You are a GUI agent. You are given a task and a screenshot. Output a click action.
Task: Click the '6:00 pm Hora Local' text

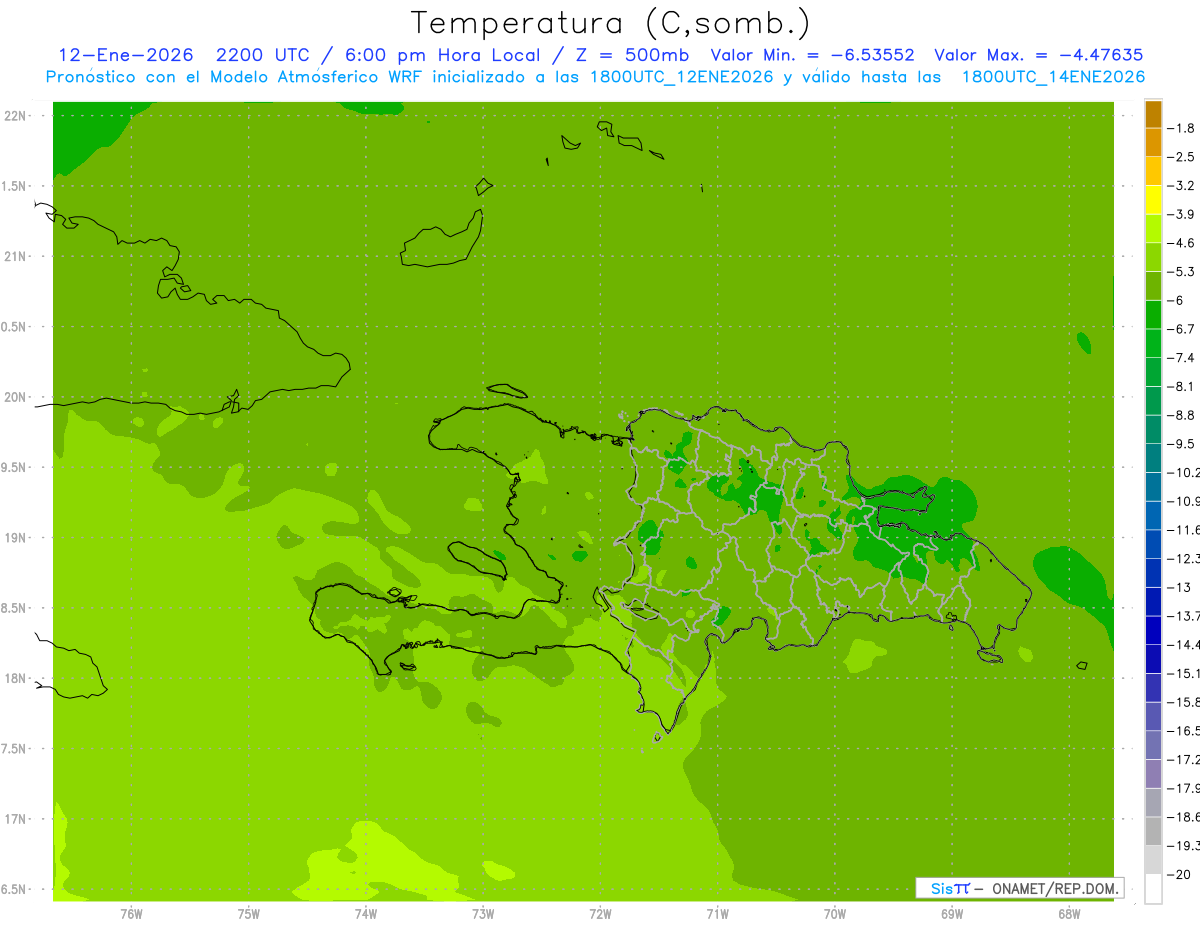coord(442,55)
